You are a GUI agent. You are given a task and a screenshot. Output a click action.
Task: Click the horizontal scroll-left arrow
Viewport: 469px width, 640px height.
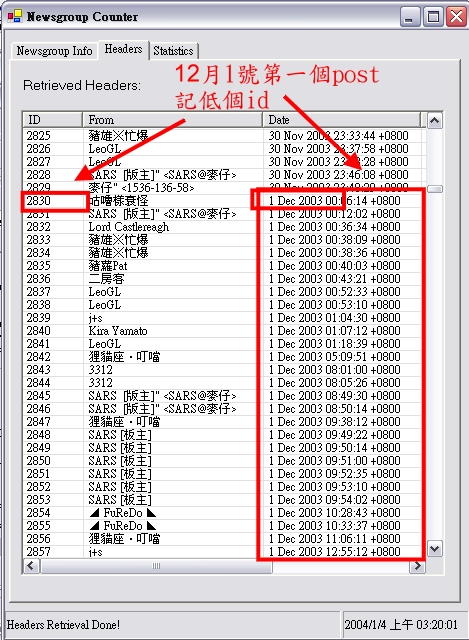31,566
